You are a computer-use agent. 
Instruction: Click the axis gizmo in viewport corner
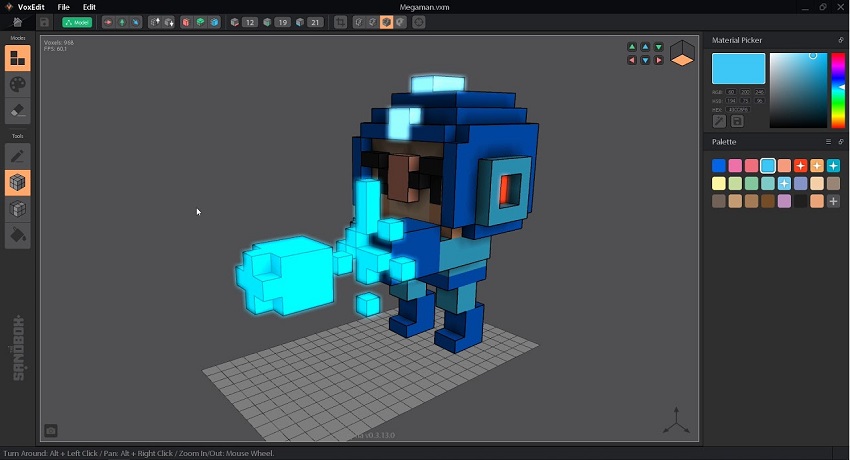pyautogui.click(x=676, y=421)
